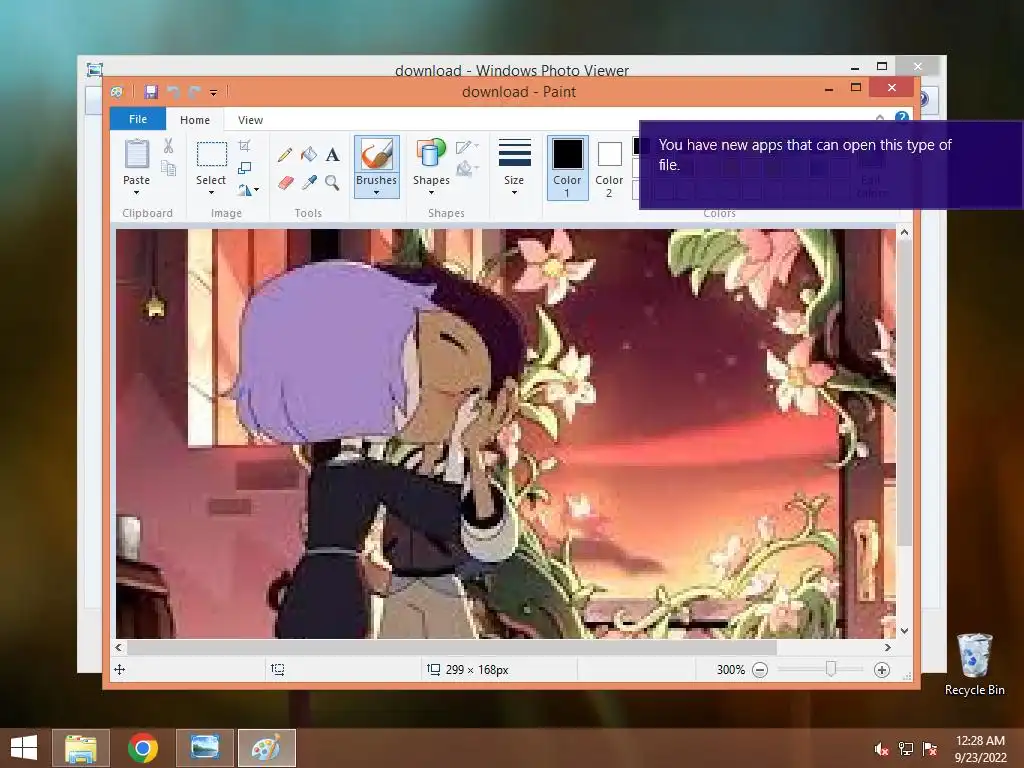Viewport: 1024px width, 768px height.
Task: Maximize the Windows Photo Viewer window
Action: (882, 66)
